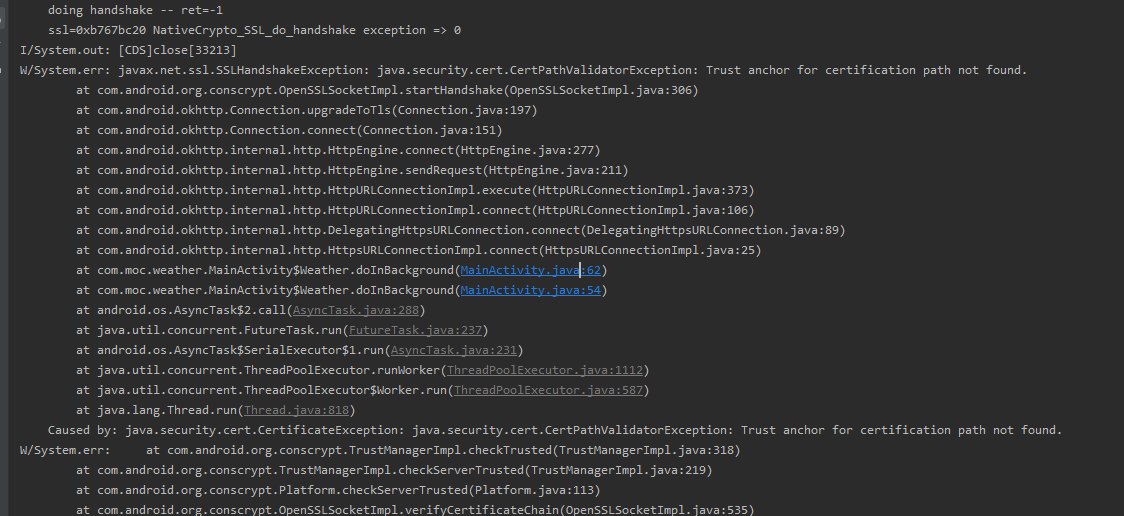Click the HttpsURLConnectionImpl.connect stack line
Image resolution: width=1124 pixels, height=516 pixels.
419,250
